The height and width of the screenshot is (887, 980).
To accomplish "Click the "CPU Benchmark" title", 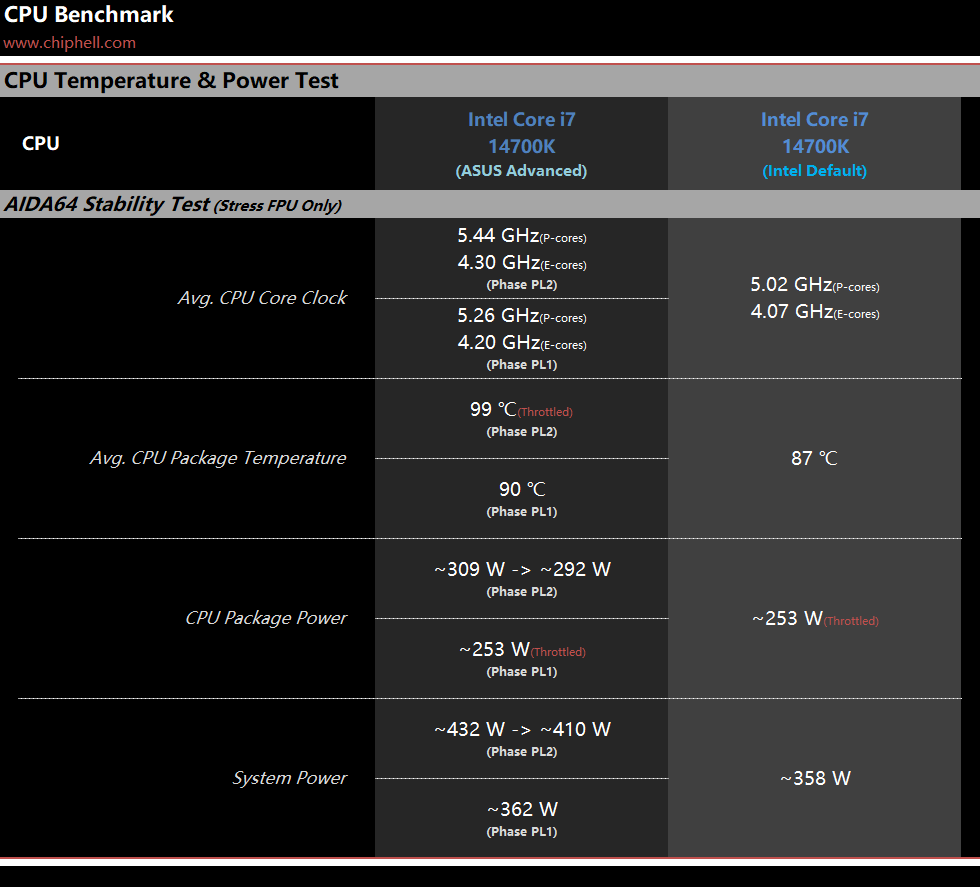I will [89, 14].
